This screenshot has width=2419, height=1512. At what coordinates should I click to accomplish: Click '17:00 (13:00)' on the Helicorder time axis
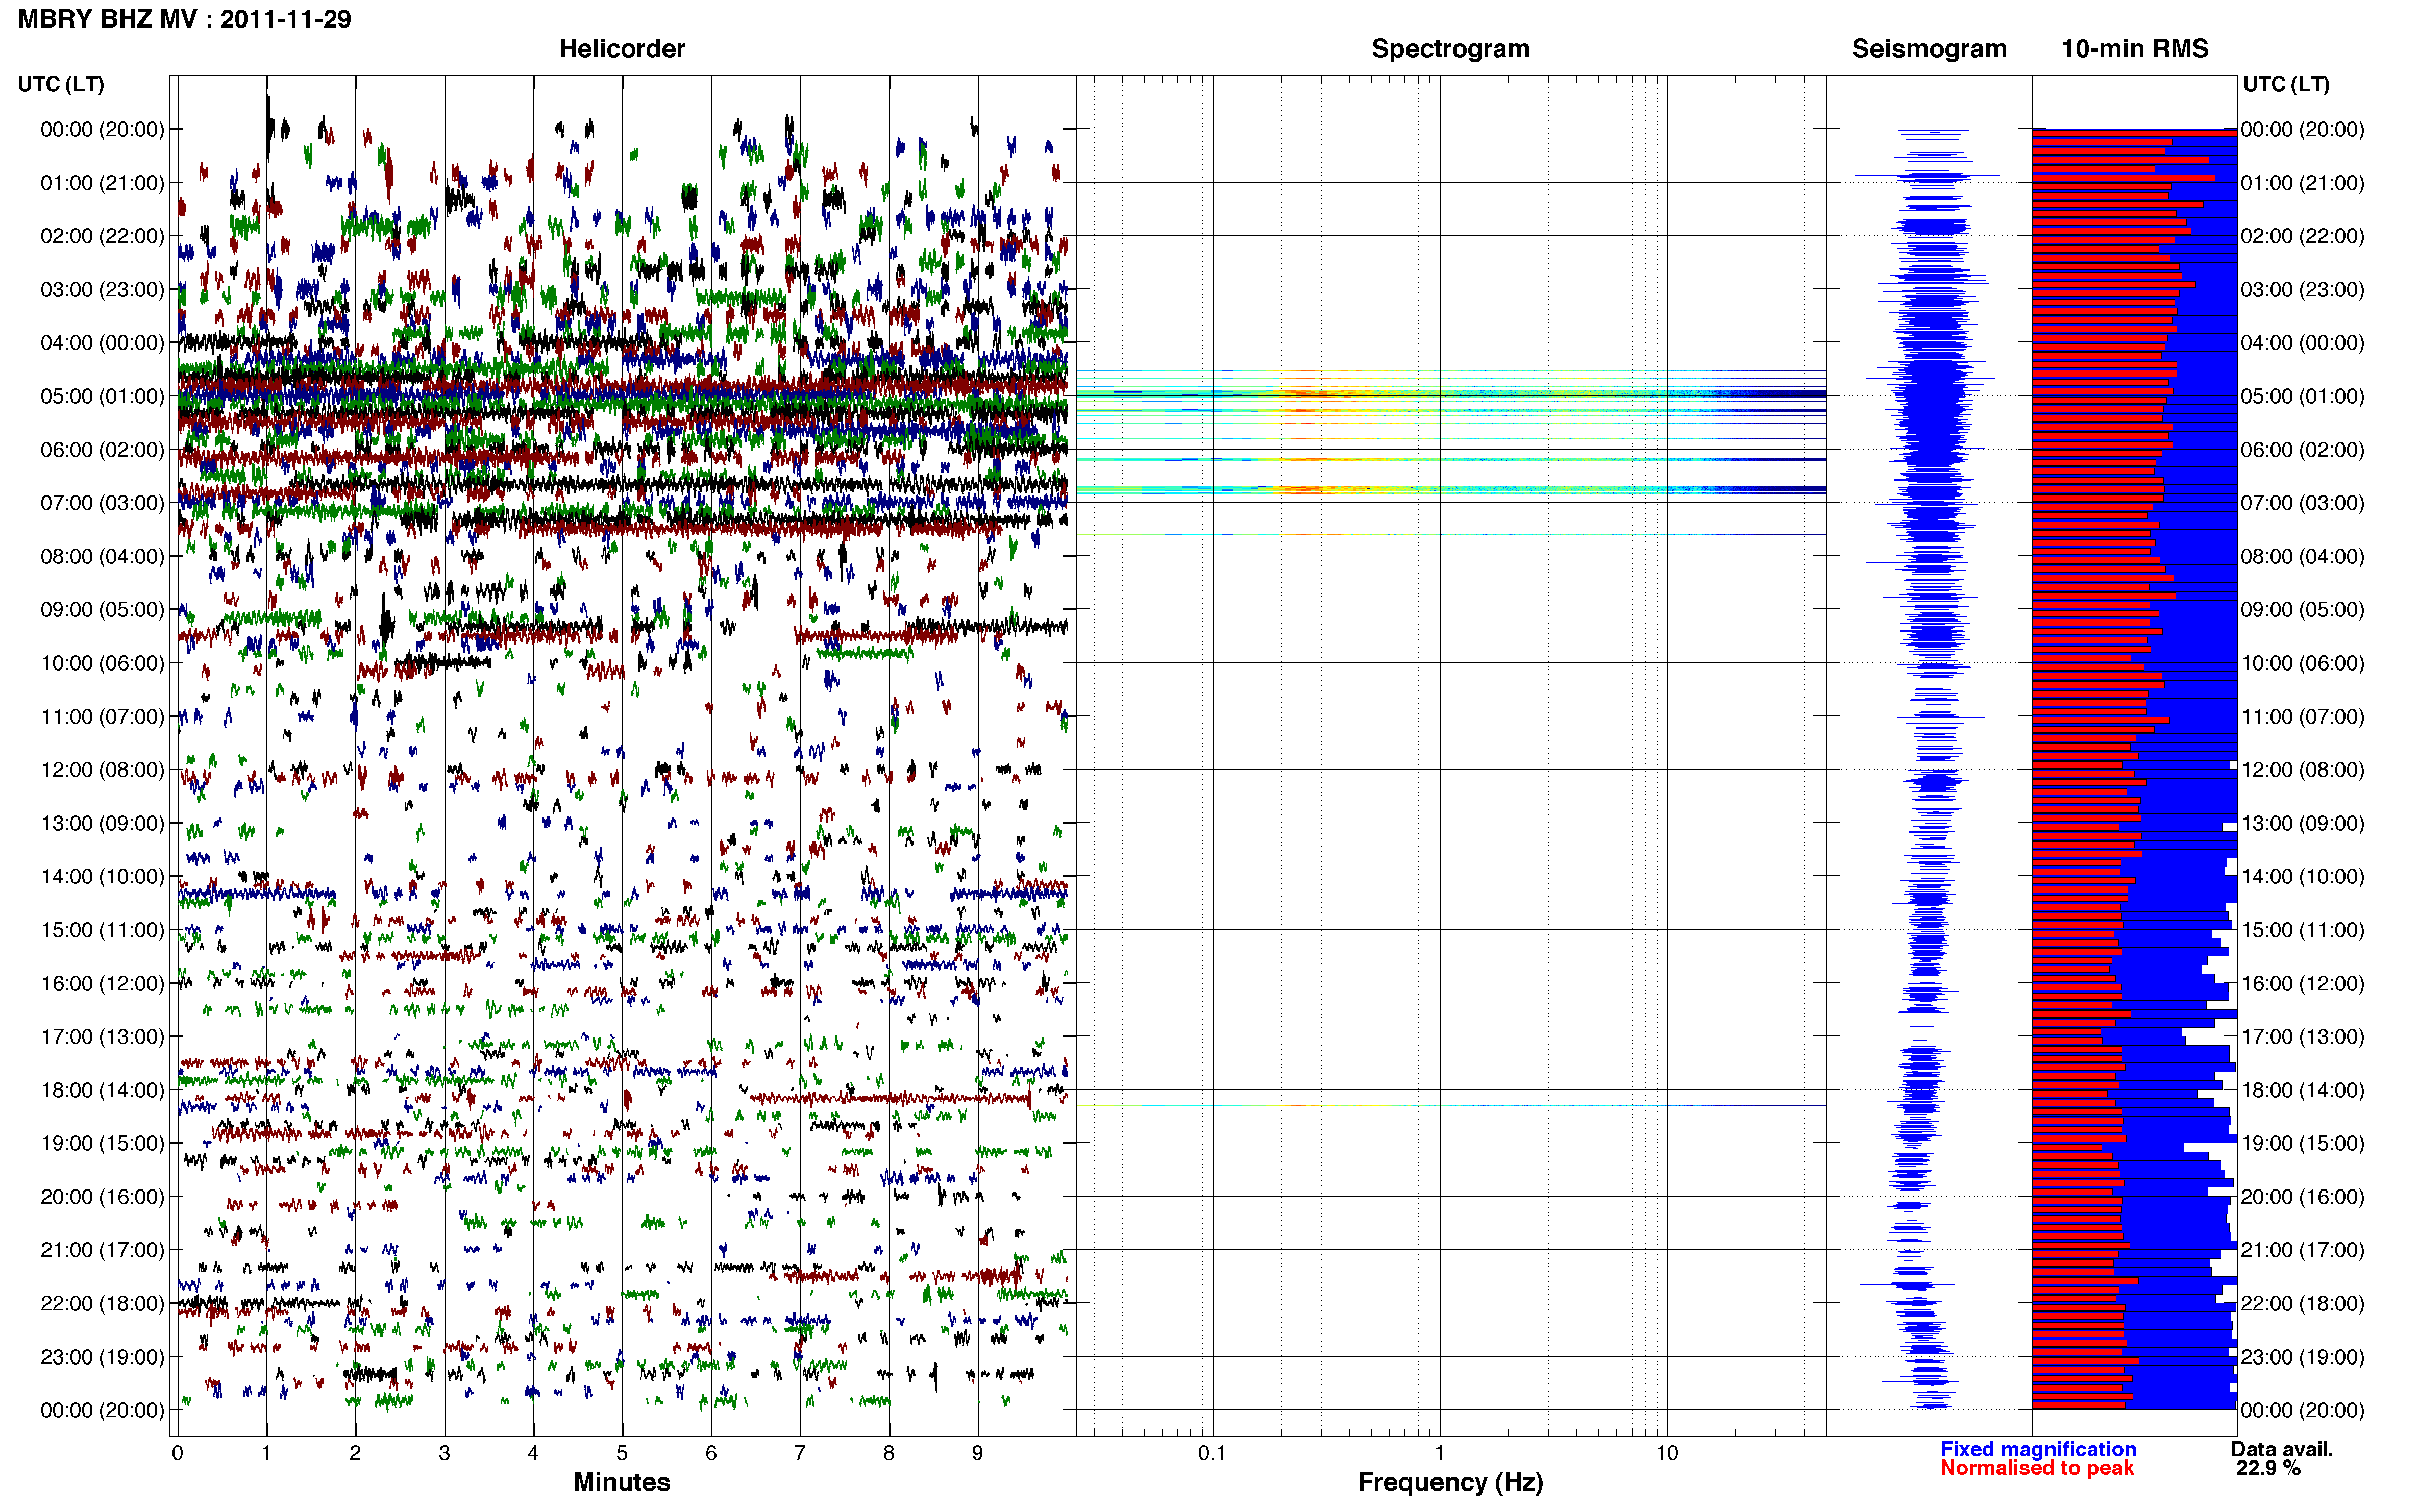coord(102,1037)
